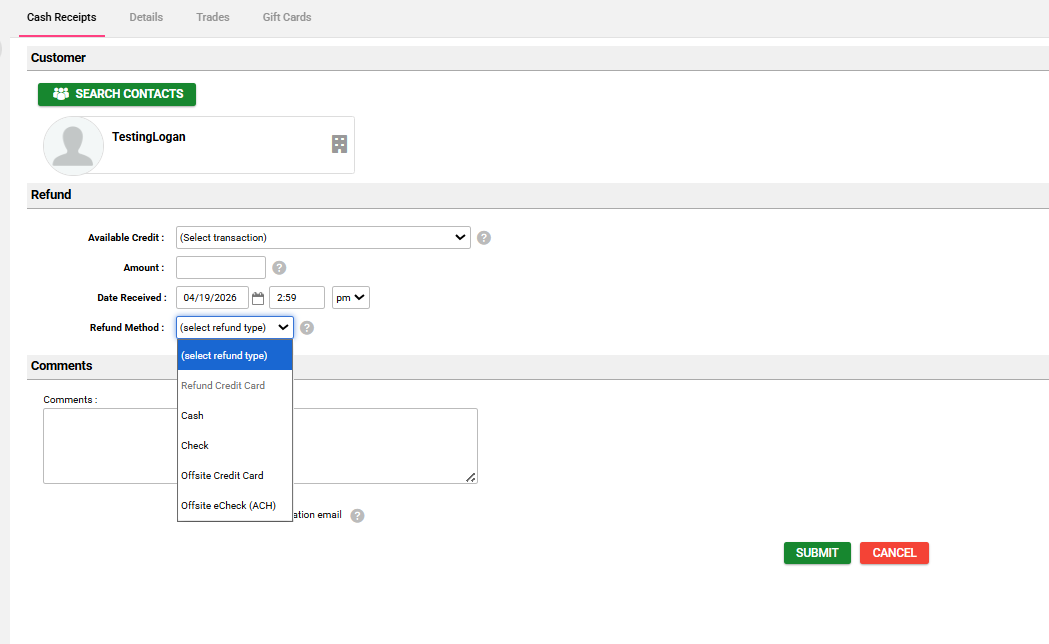Click the help icon next to Available Credit

point(484,238)
